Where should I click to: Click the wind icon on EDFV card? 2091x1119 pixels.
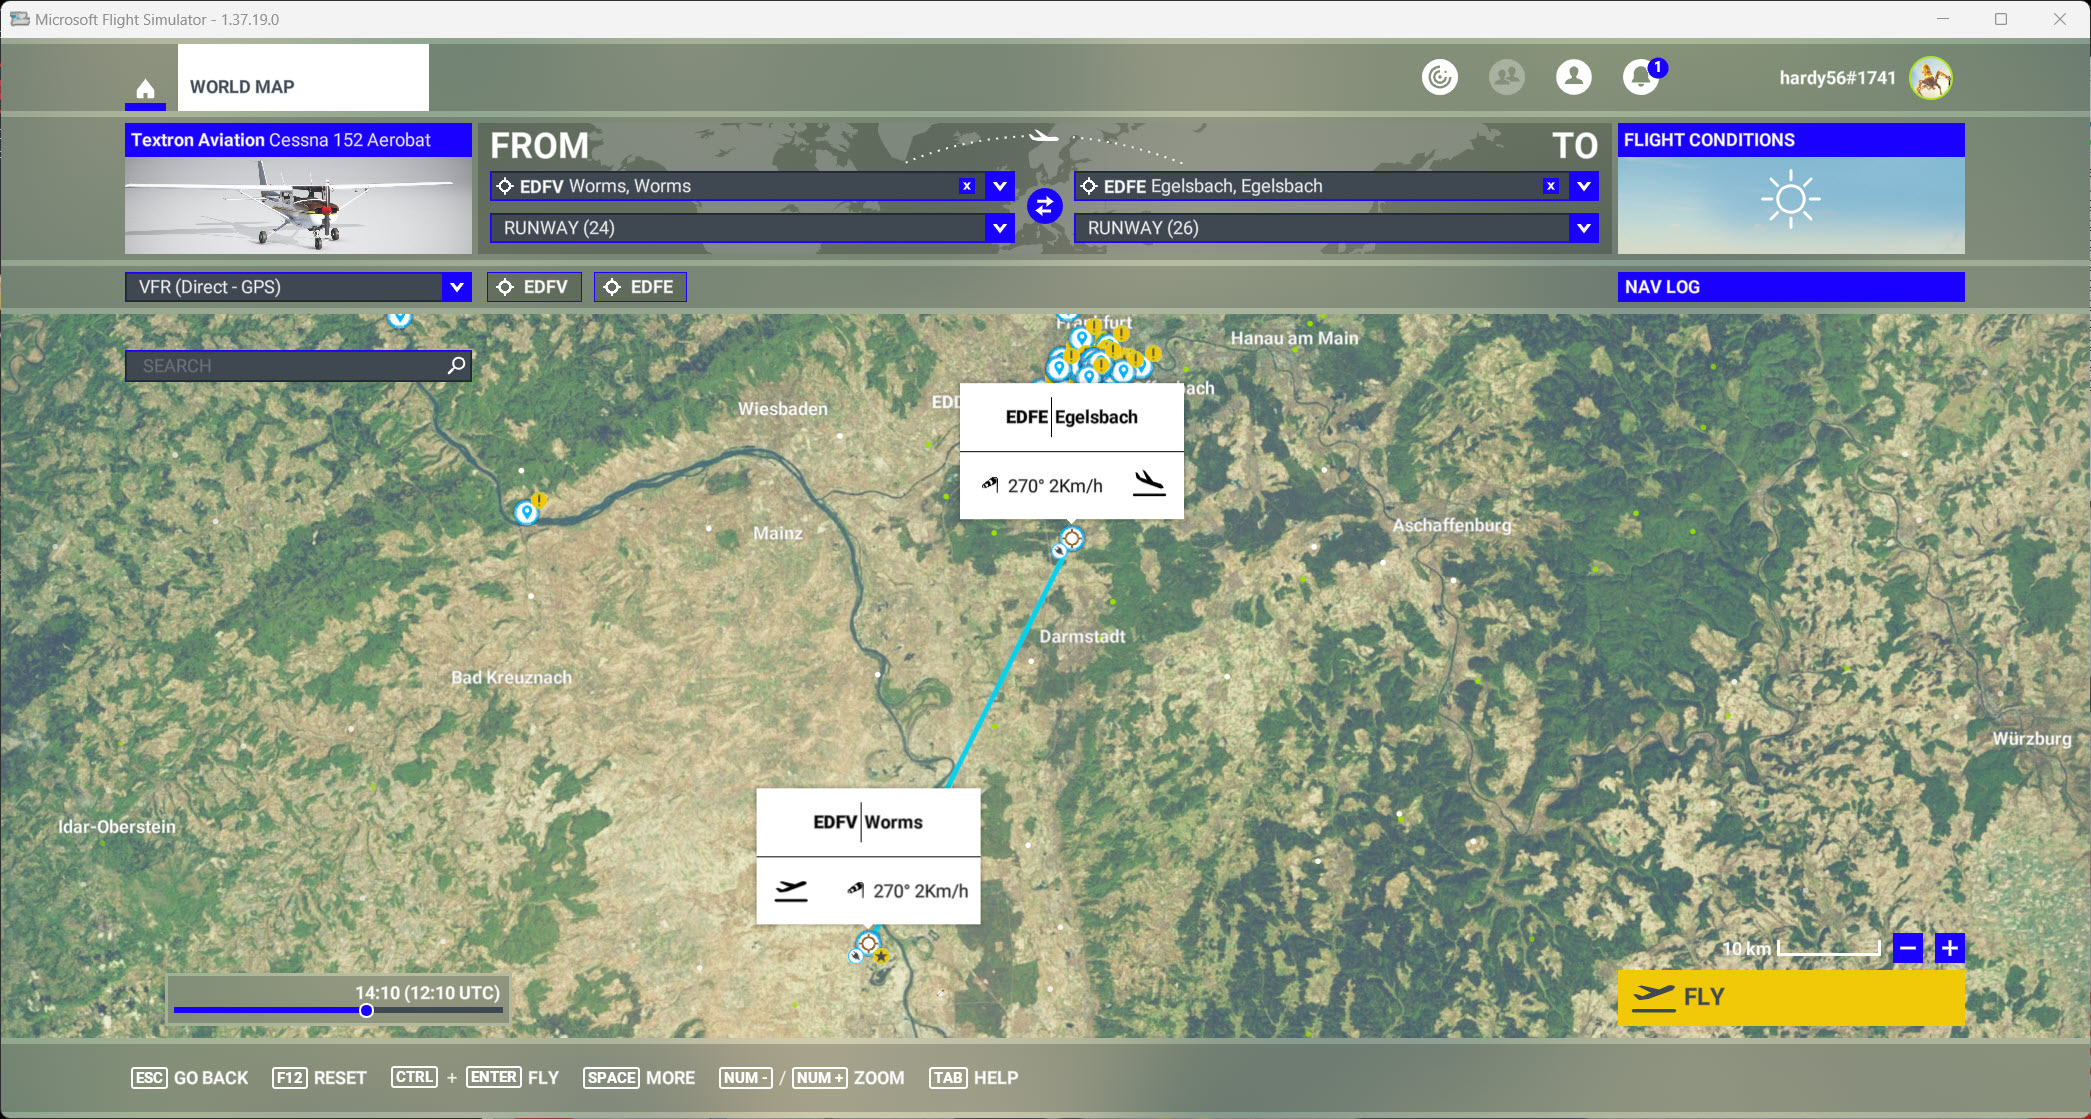point(856,890)
